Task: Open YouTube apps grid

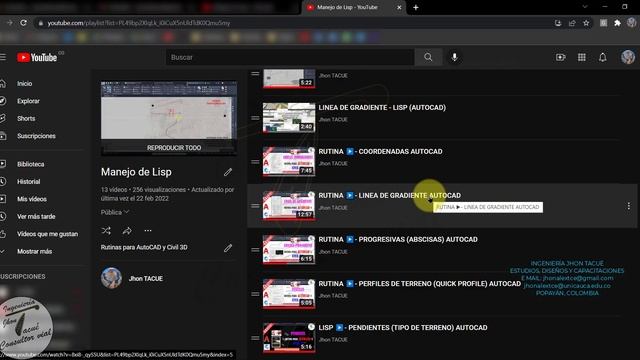Action: (582, 57)
